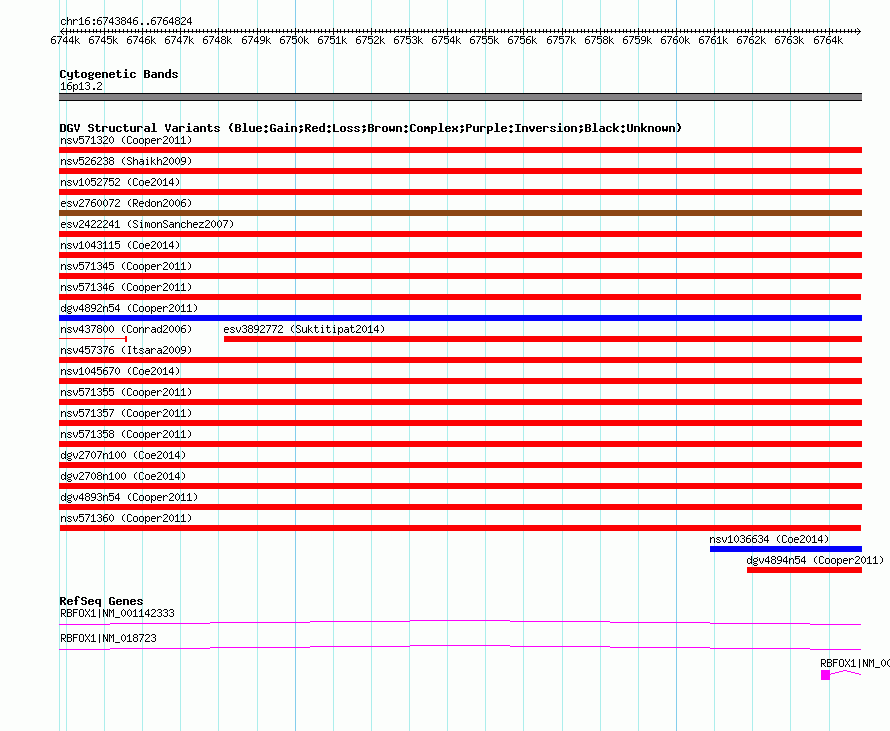Screen dimensions: 890x731
Task: Click the esv2760072 (Redon2006) variant label
Action: [x=126, y=203]
